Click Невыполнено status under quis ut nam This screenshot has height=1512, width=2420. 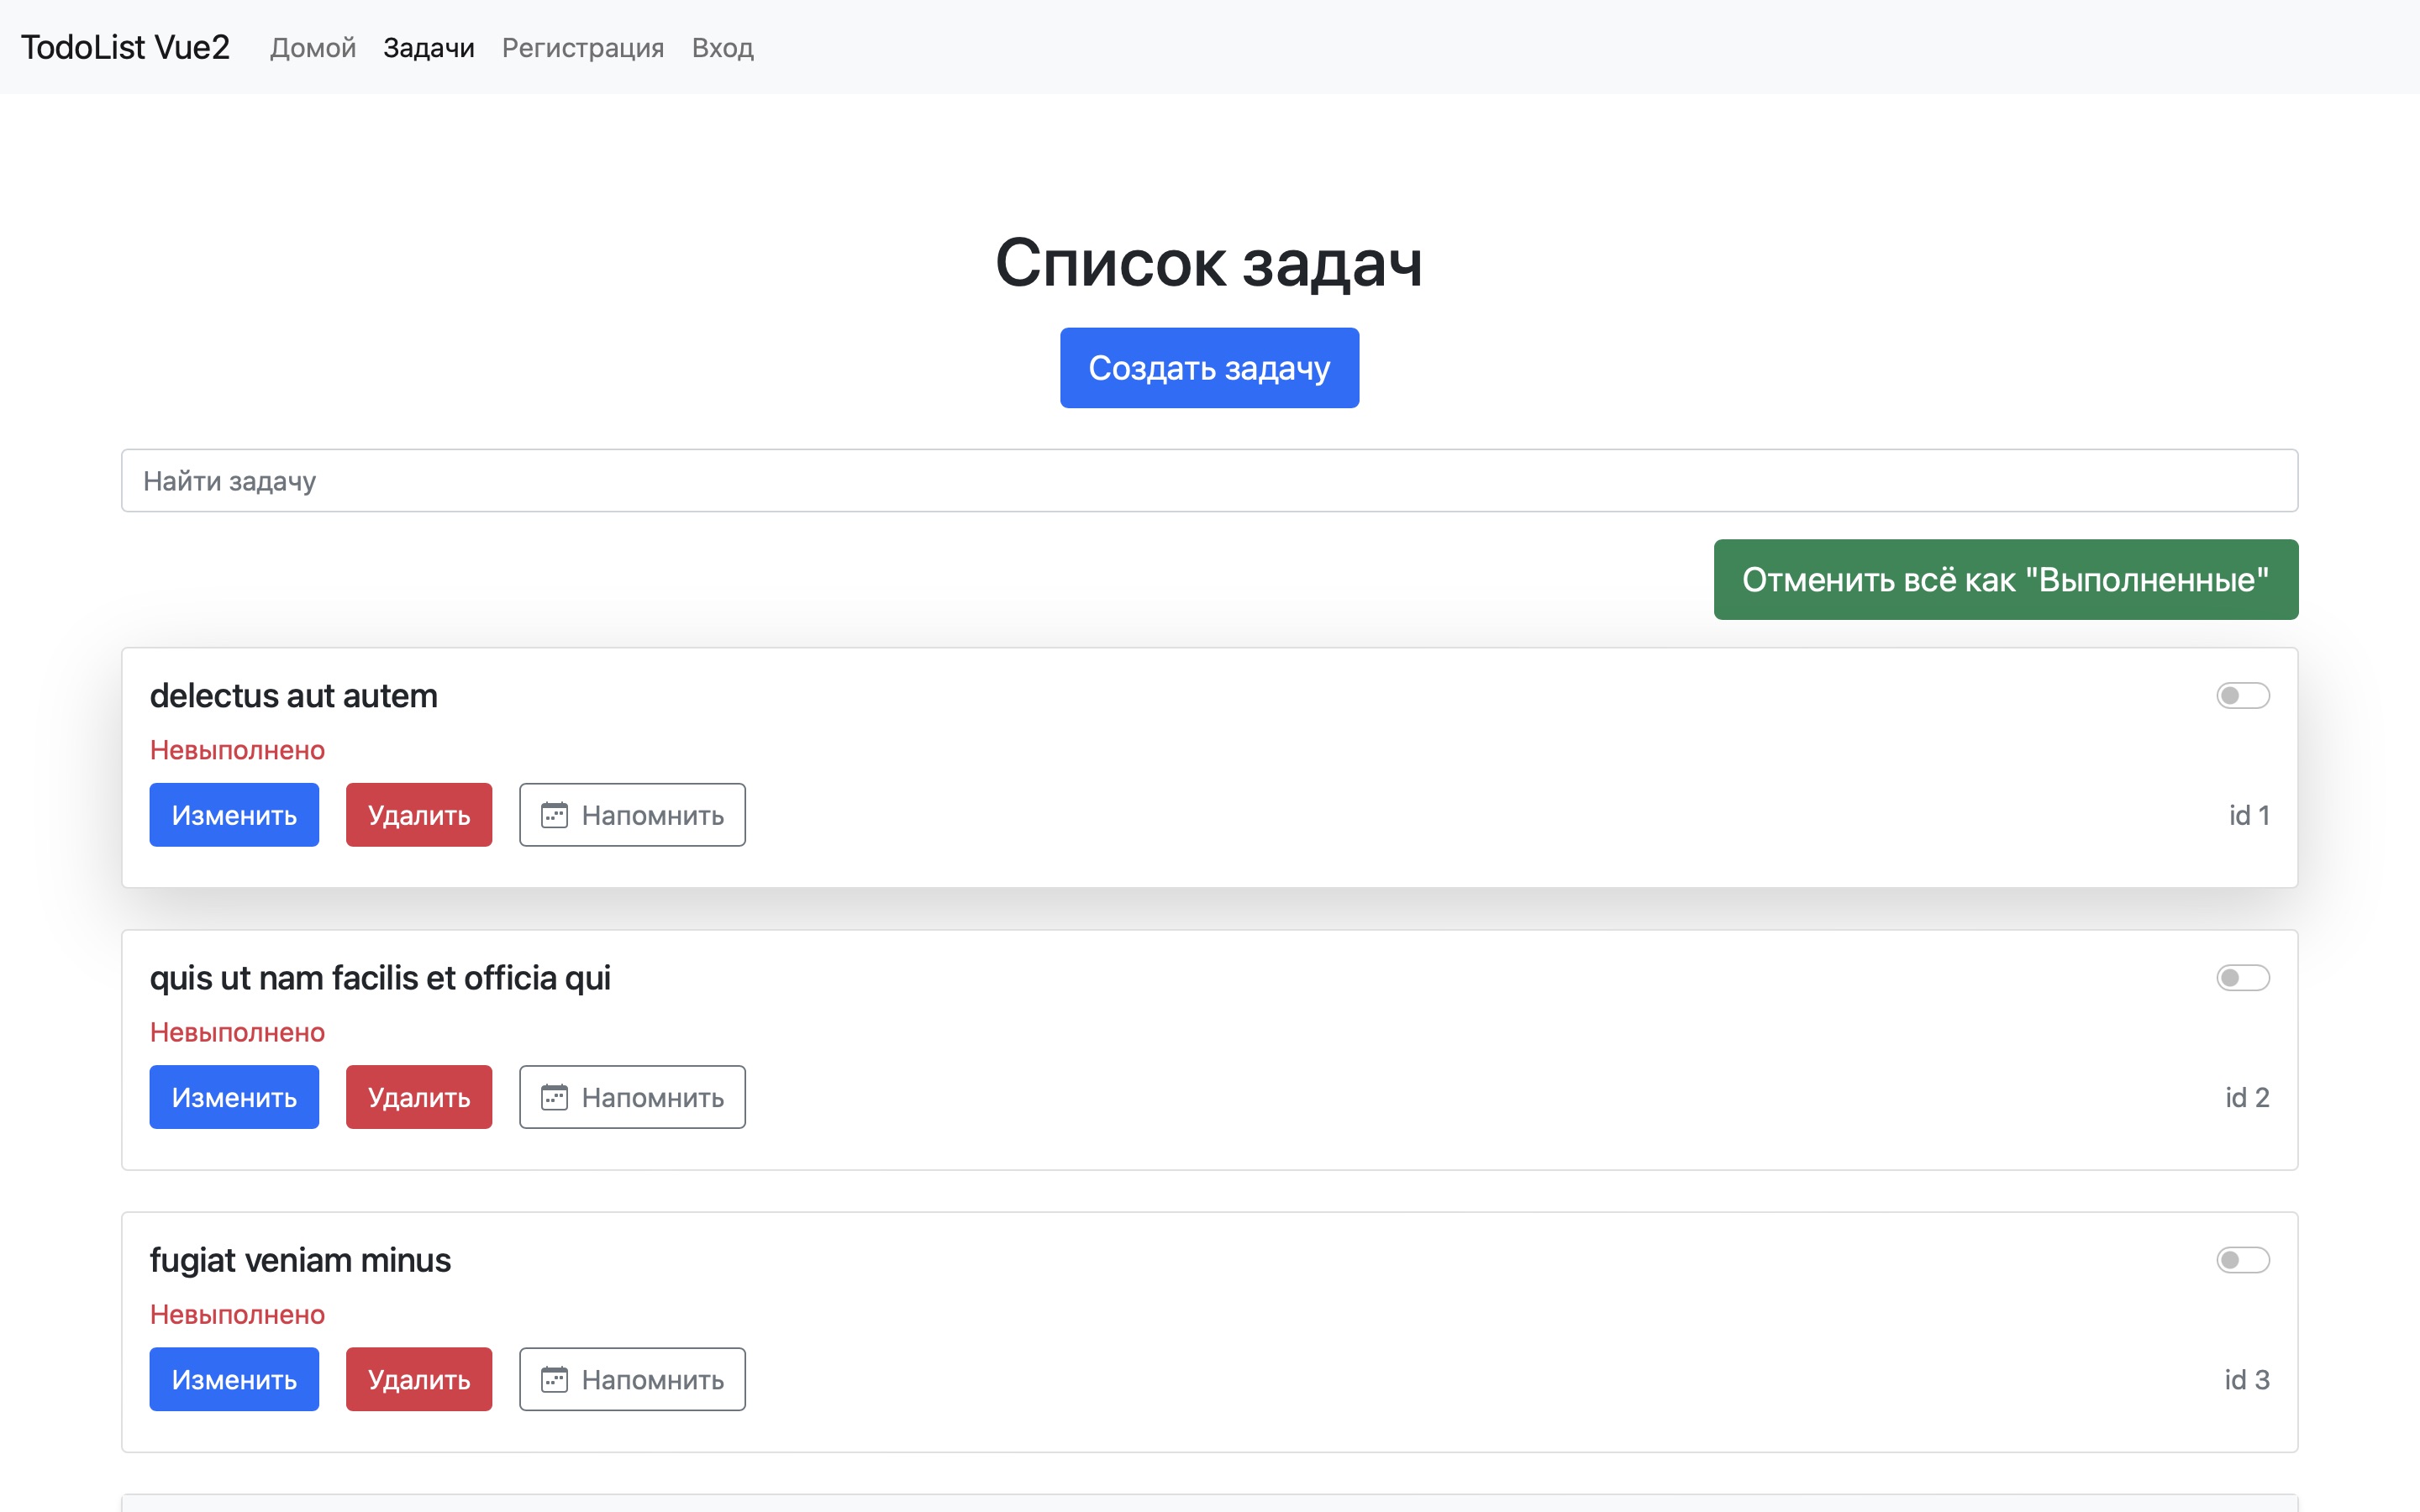click(x=237, y=1032)
